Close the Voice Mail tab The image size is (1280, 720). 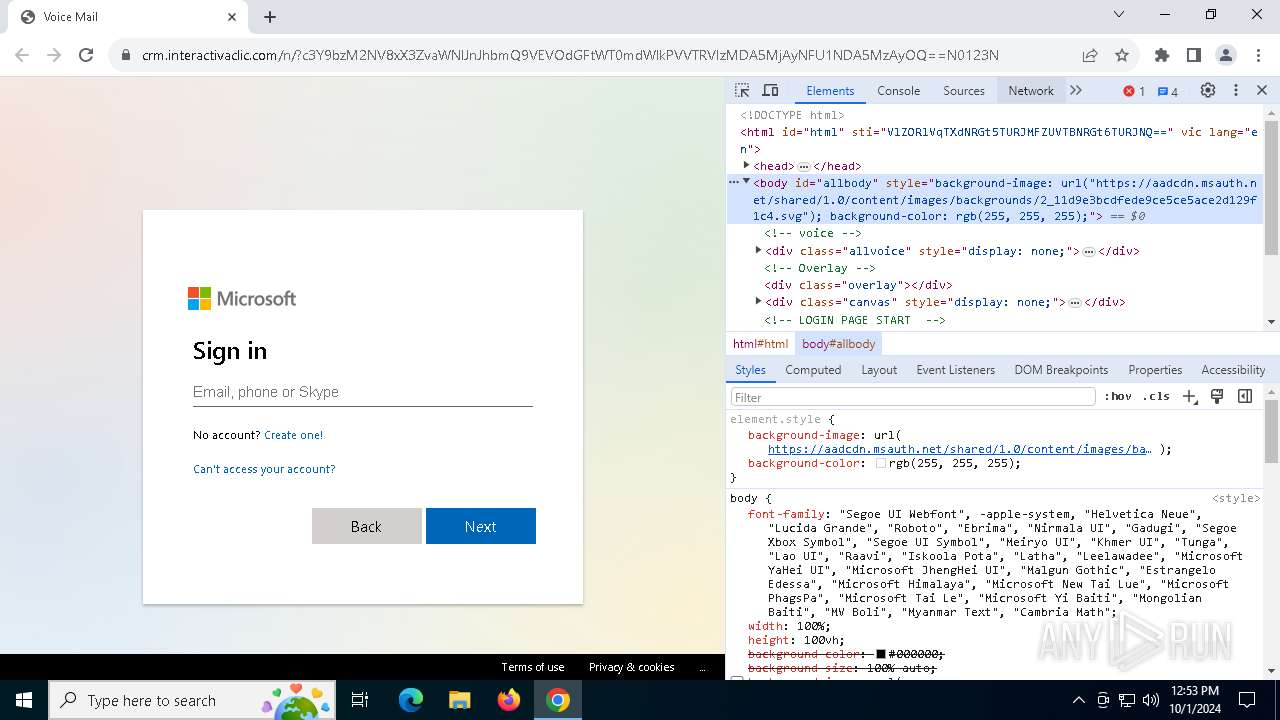pyautogui.click(x=232, y=17)
